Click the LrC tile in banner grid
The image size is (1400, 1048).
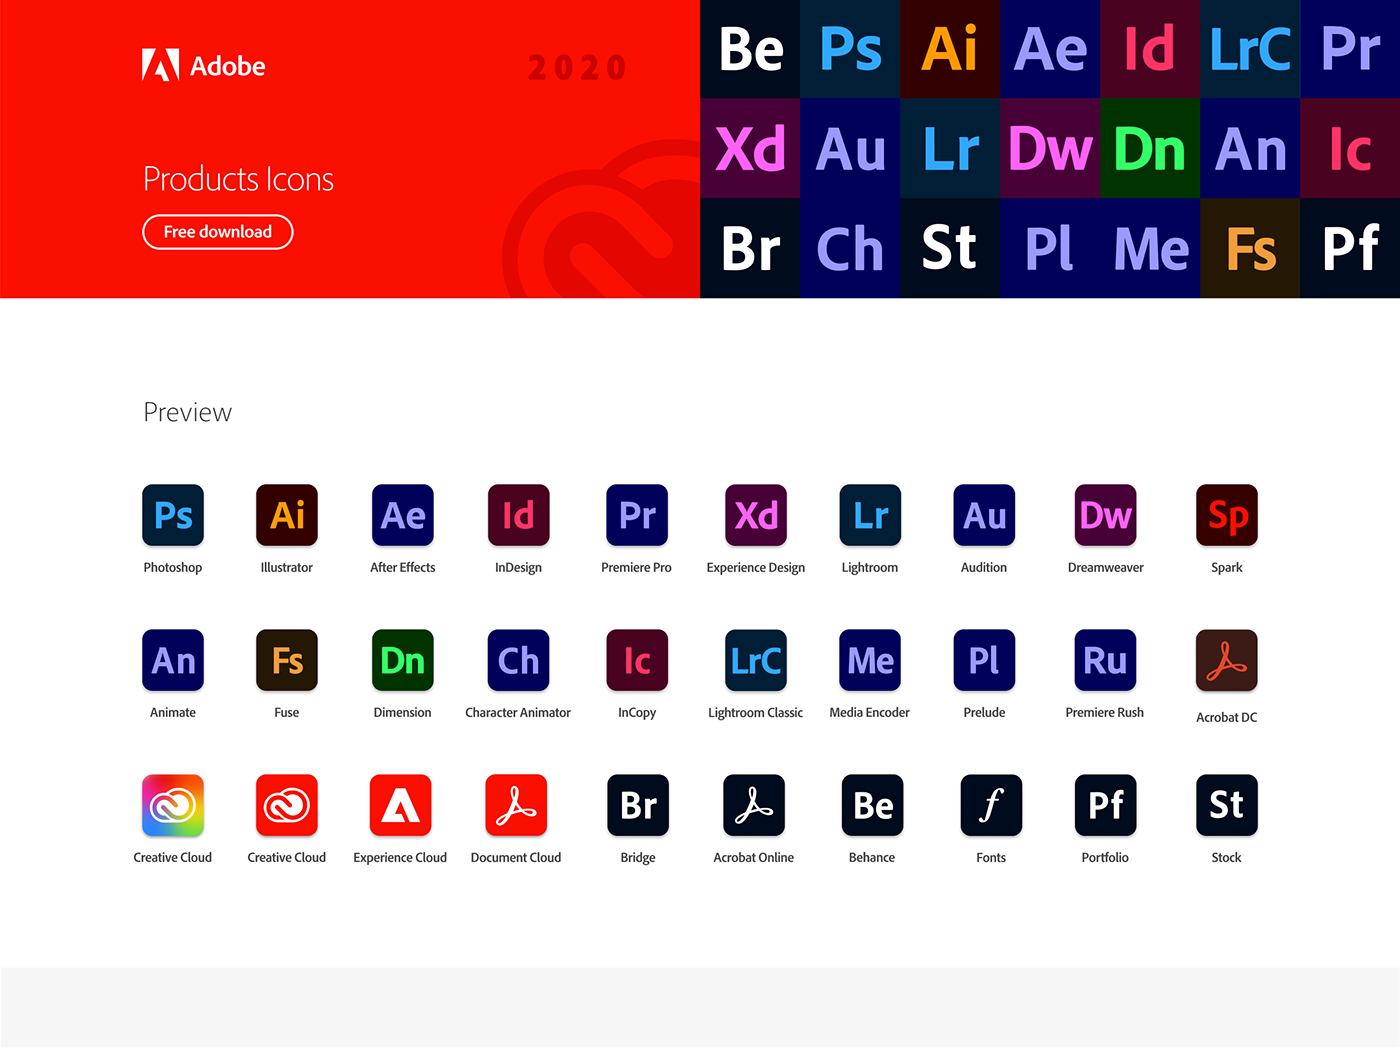coord(1250,49)
